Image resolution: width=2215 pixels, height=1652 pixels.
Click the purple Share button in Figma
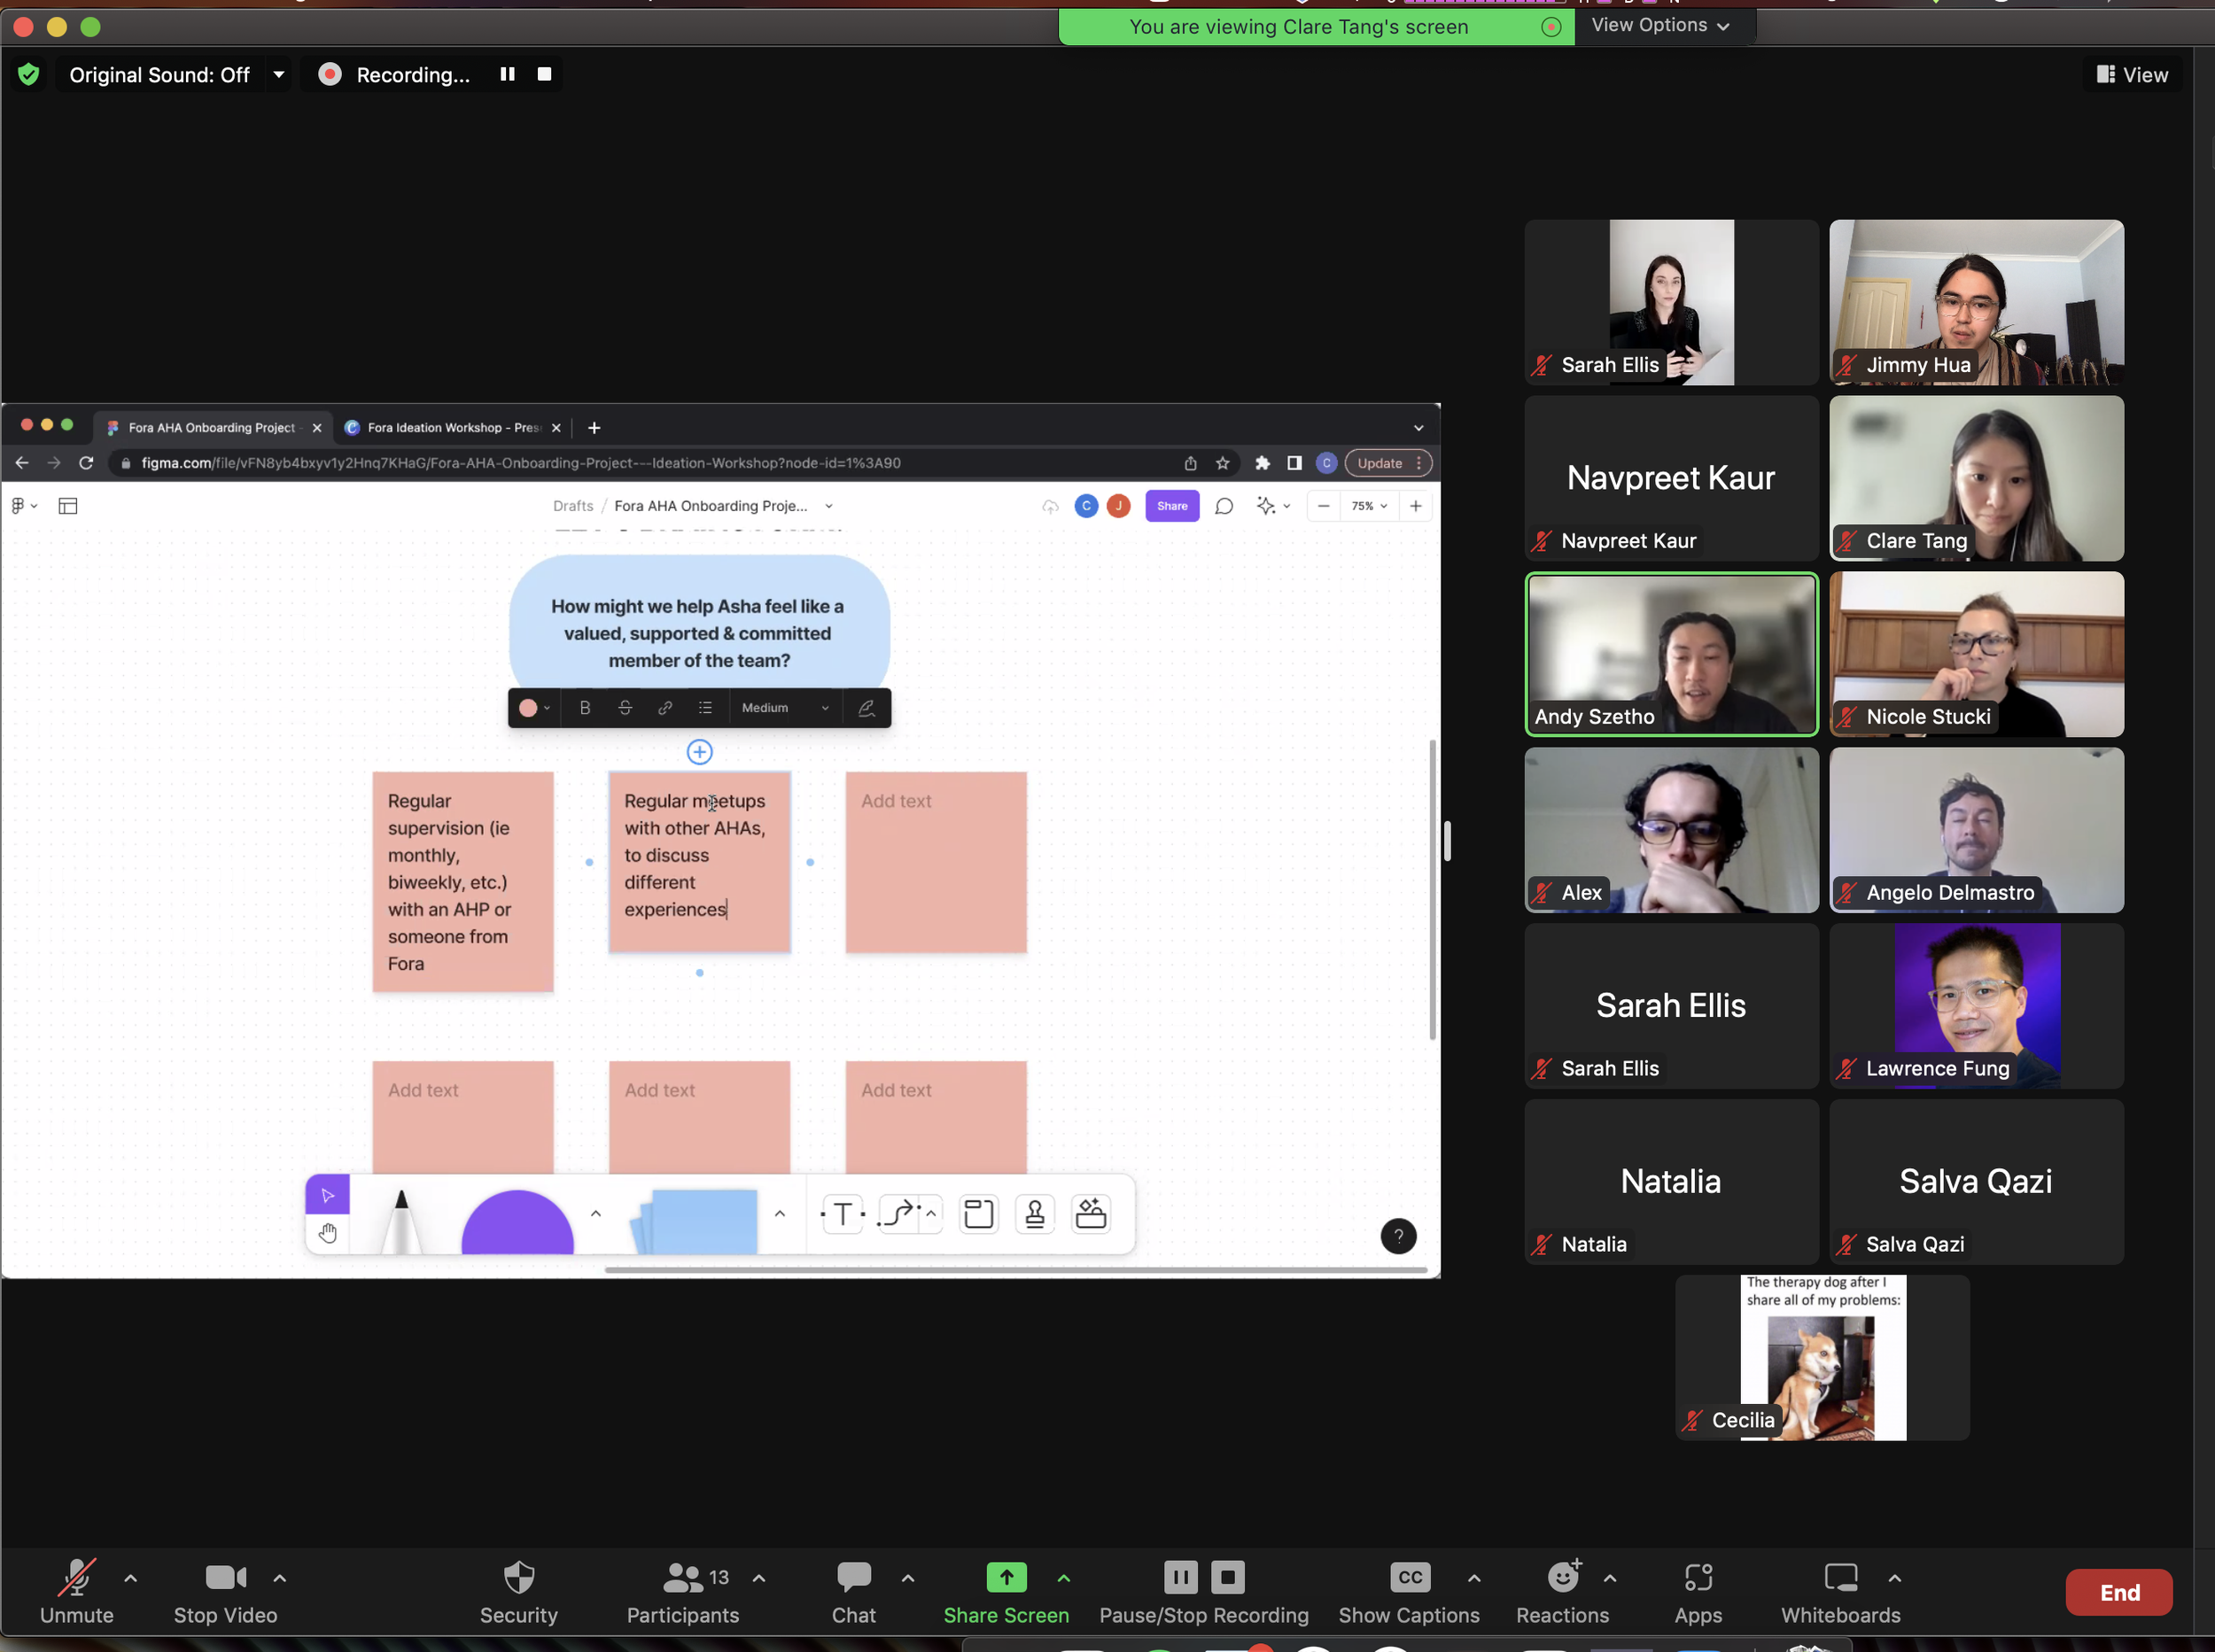(1172, 506)
